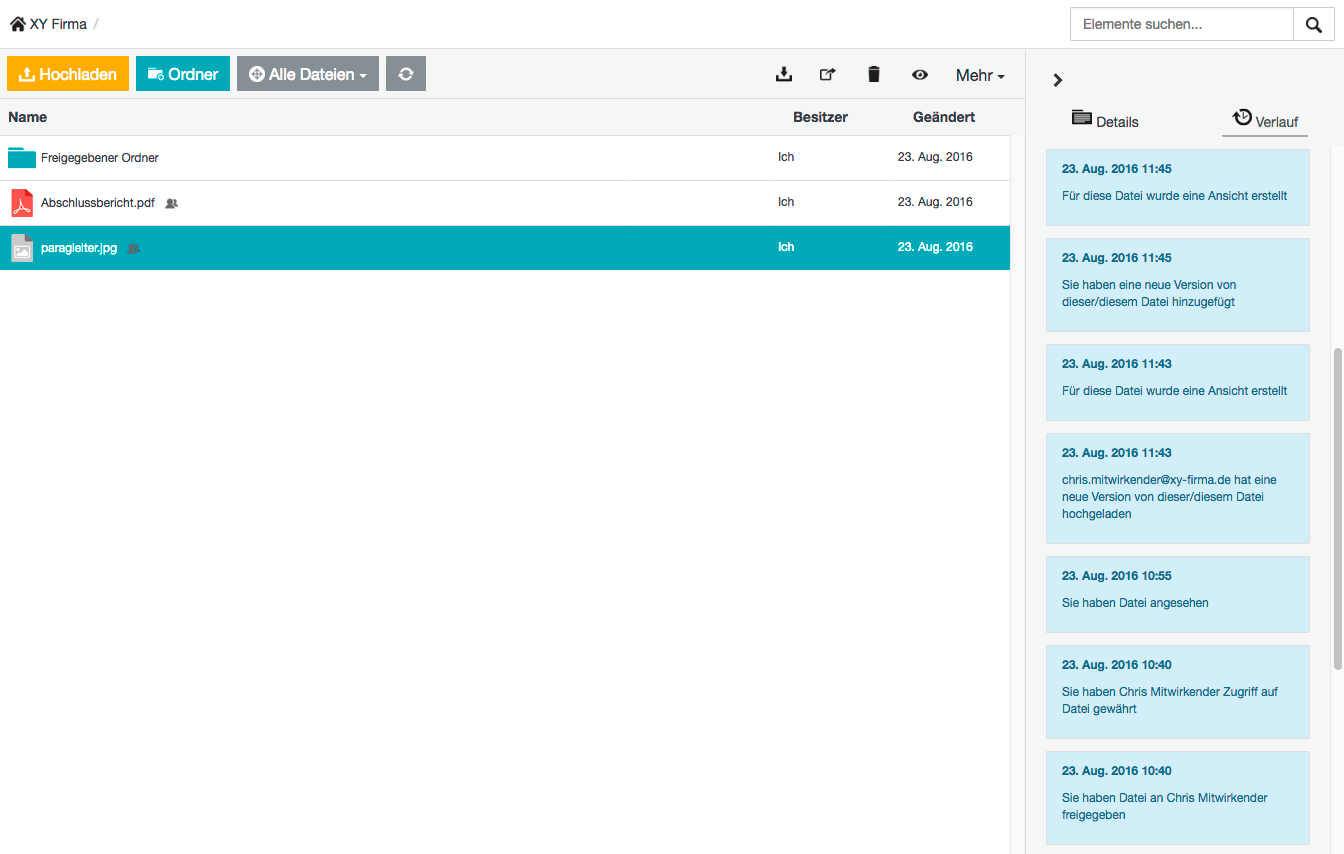Select the Verlauf tab
Image resolution: width=1344 pixels, height=854 pixels.
click(x=1265, y=120)
